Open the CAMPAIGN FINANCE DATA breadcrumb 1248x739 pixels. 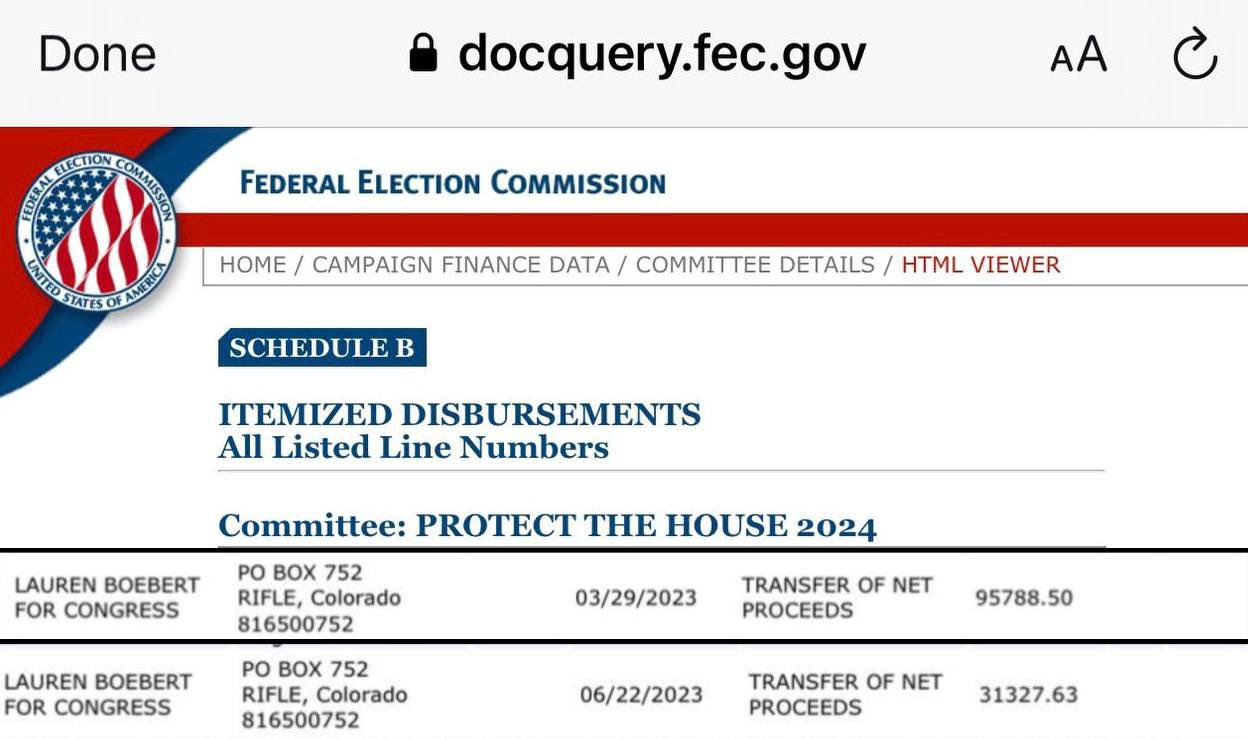pyautogui.click(x=461, y=265)
